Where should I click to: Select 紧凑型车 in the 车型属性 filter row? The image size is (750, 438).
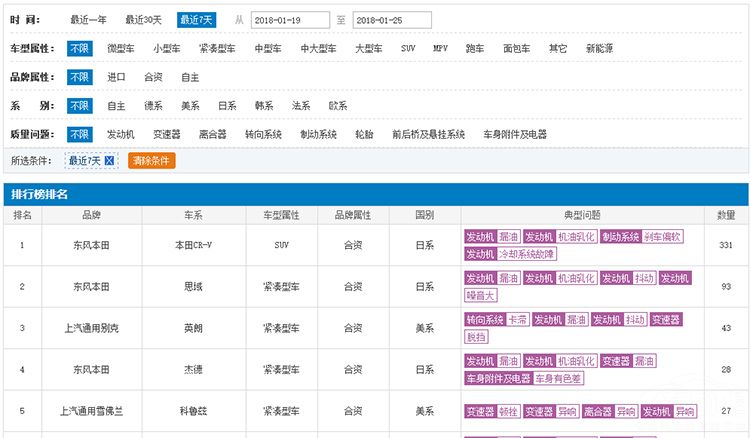[217, 48]
